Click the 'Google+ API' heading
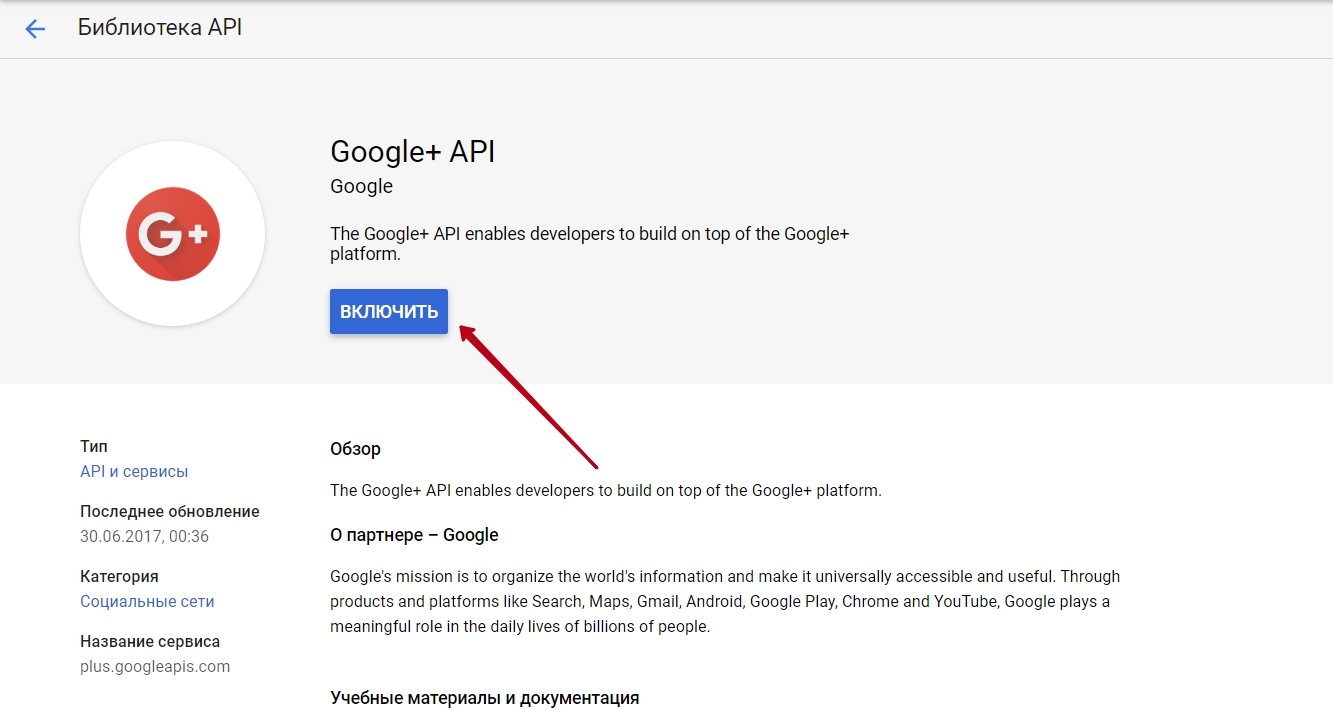The image size is (1333, 709). tap(413, 151)
